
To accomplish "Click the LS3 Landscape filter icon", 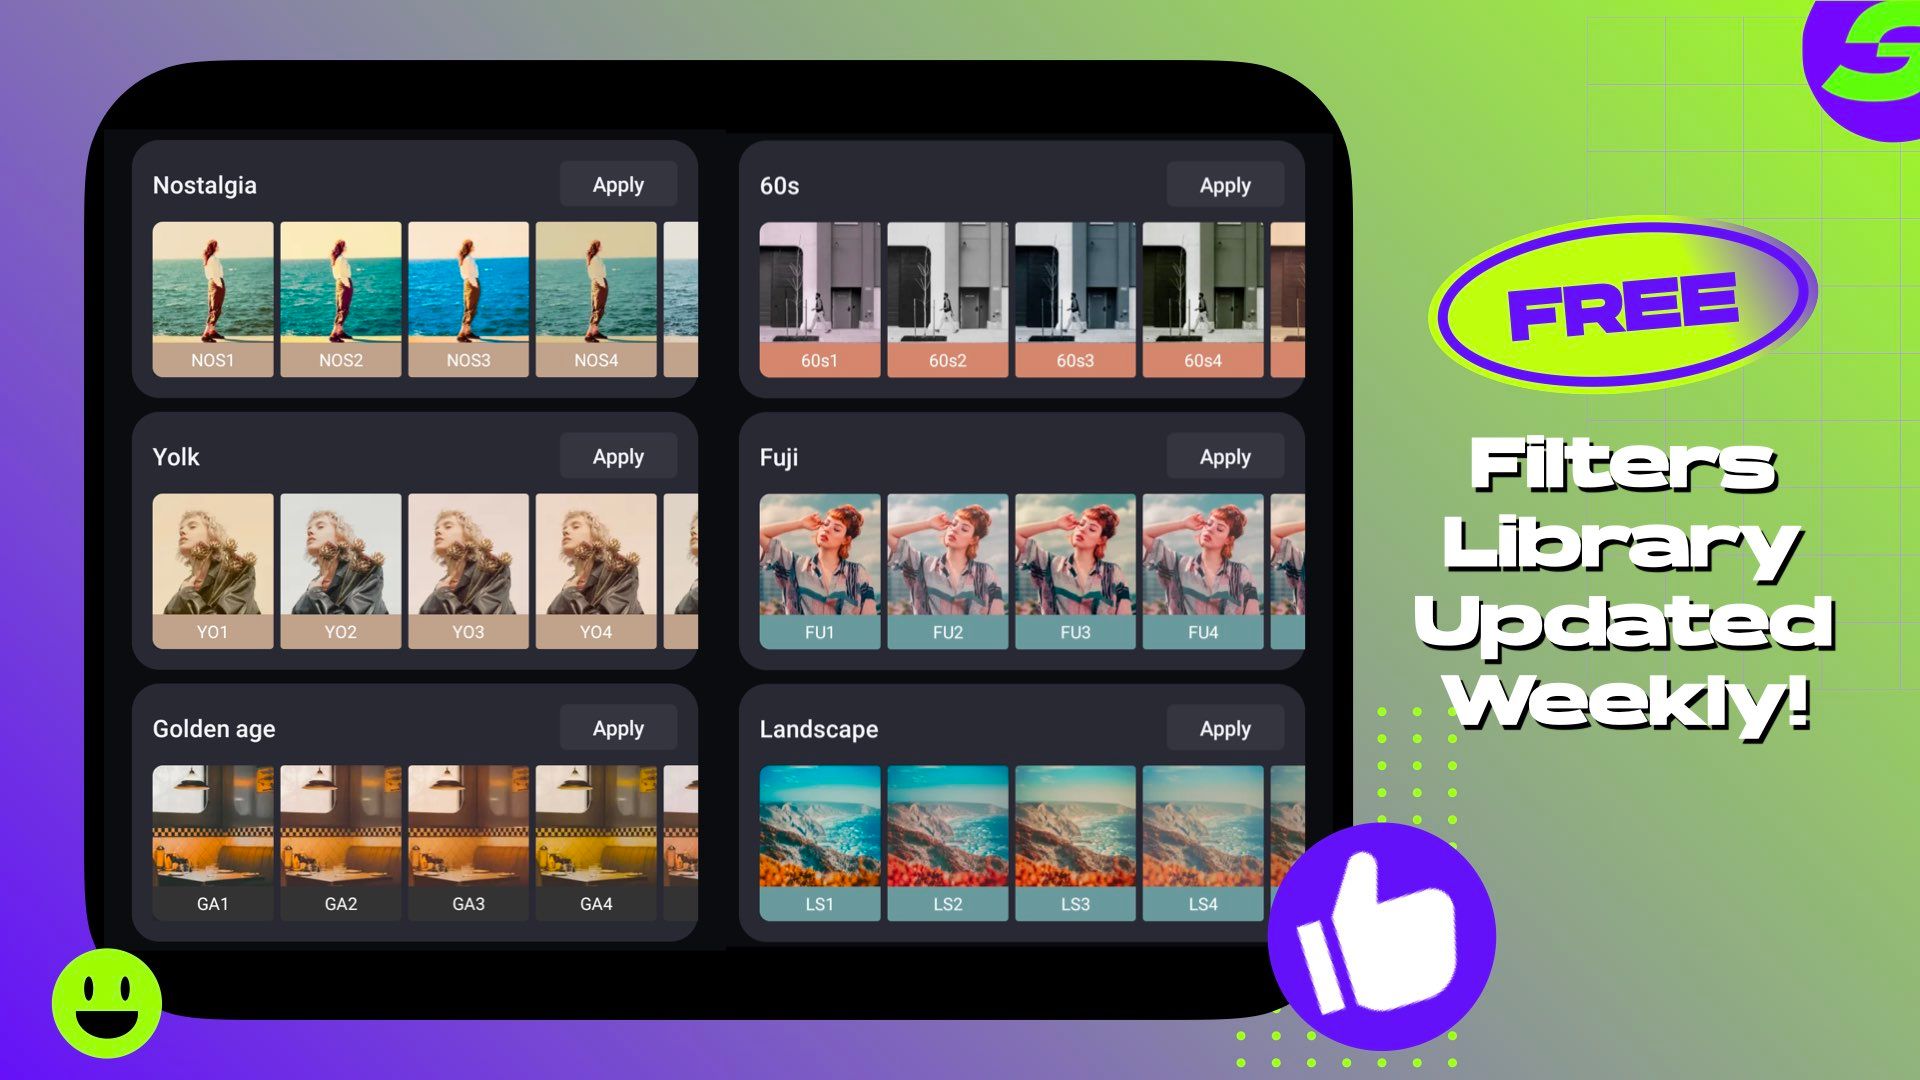I will 1075,839.
